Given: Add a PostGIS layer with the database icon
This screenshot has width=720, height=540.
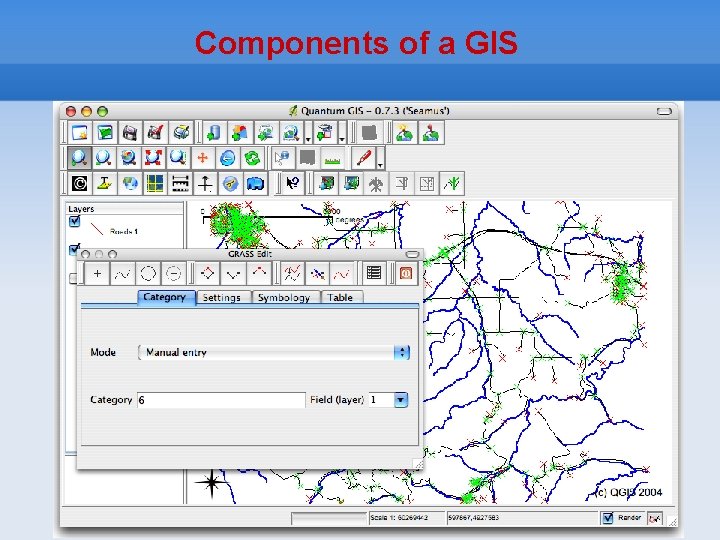Looking at the screenshot, I should tap(214, 133).
